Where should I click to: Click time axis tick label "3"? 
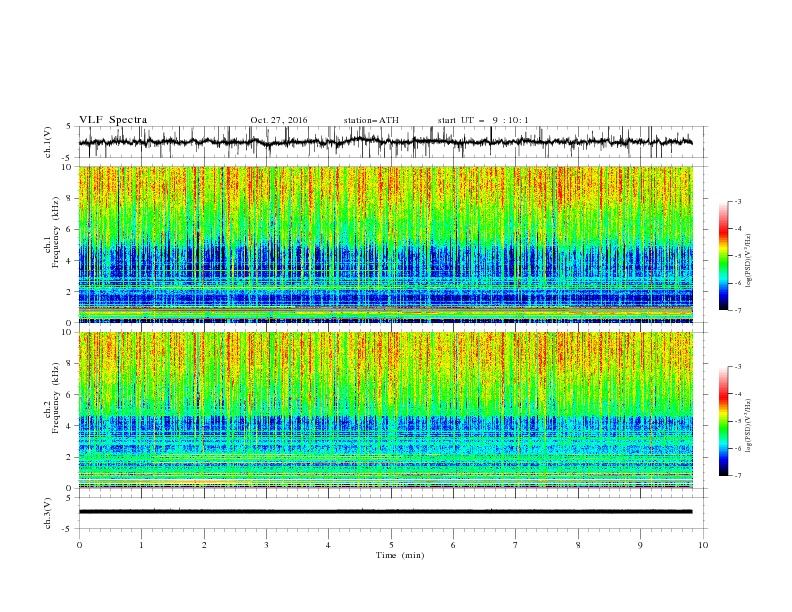click(266, 545)
